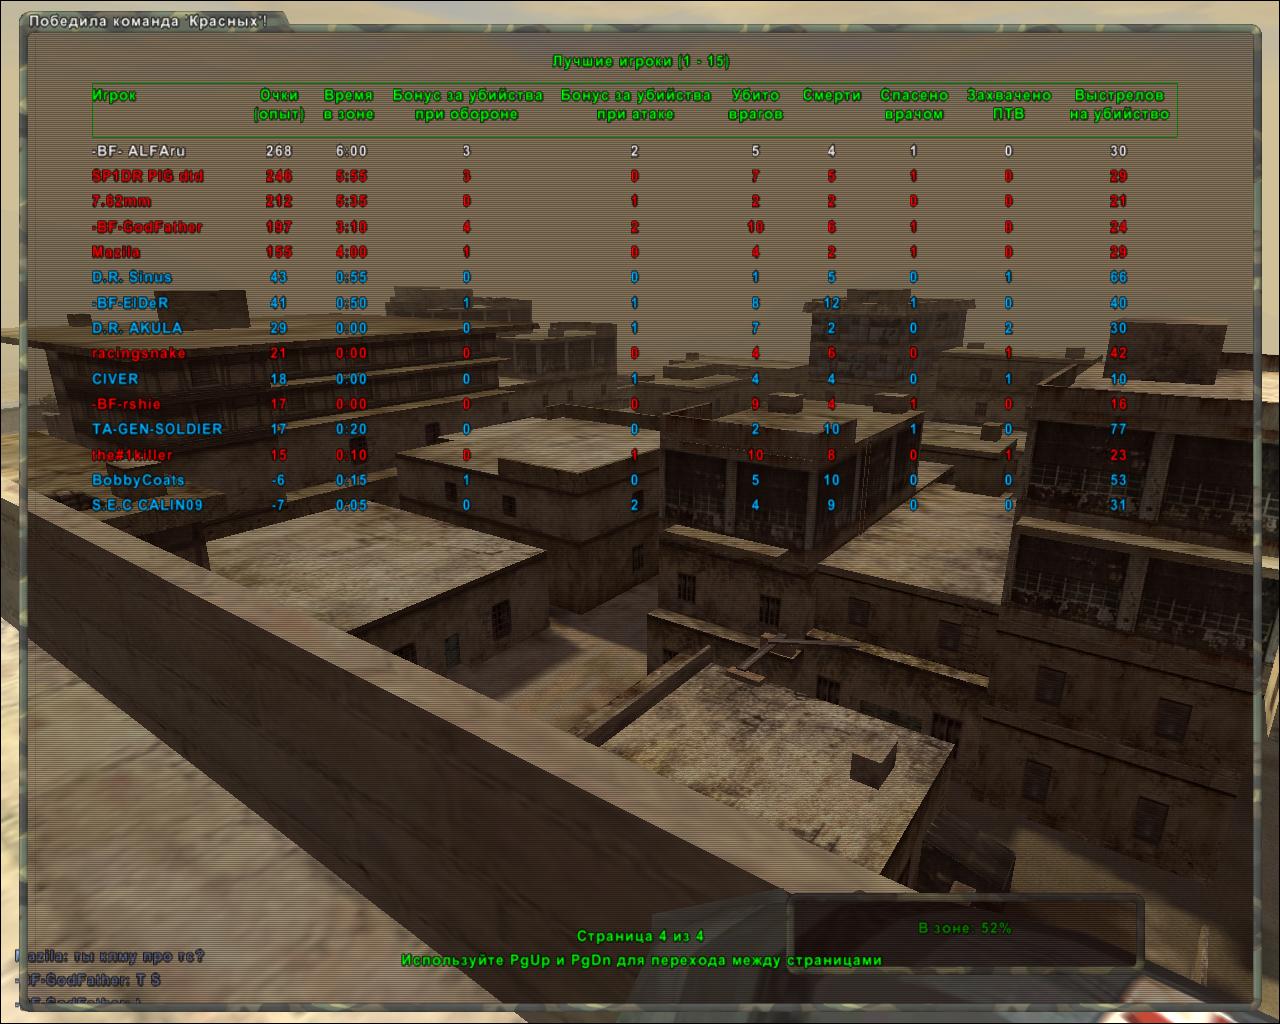
Task: Click zone time '5:55' of SP1DR PIG dtd
Action: 351,176
